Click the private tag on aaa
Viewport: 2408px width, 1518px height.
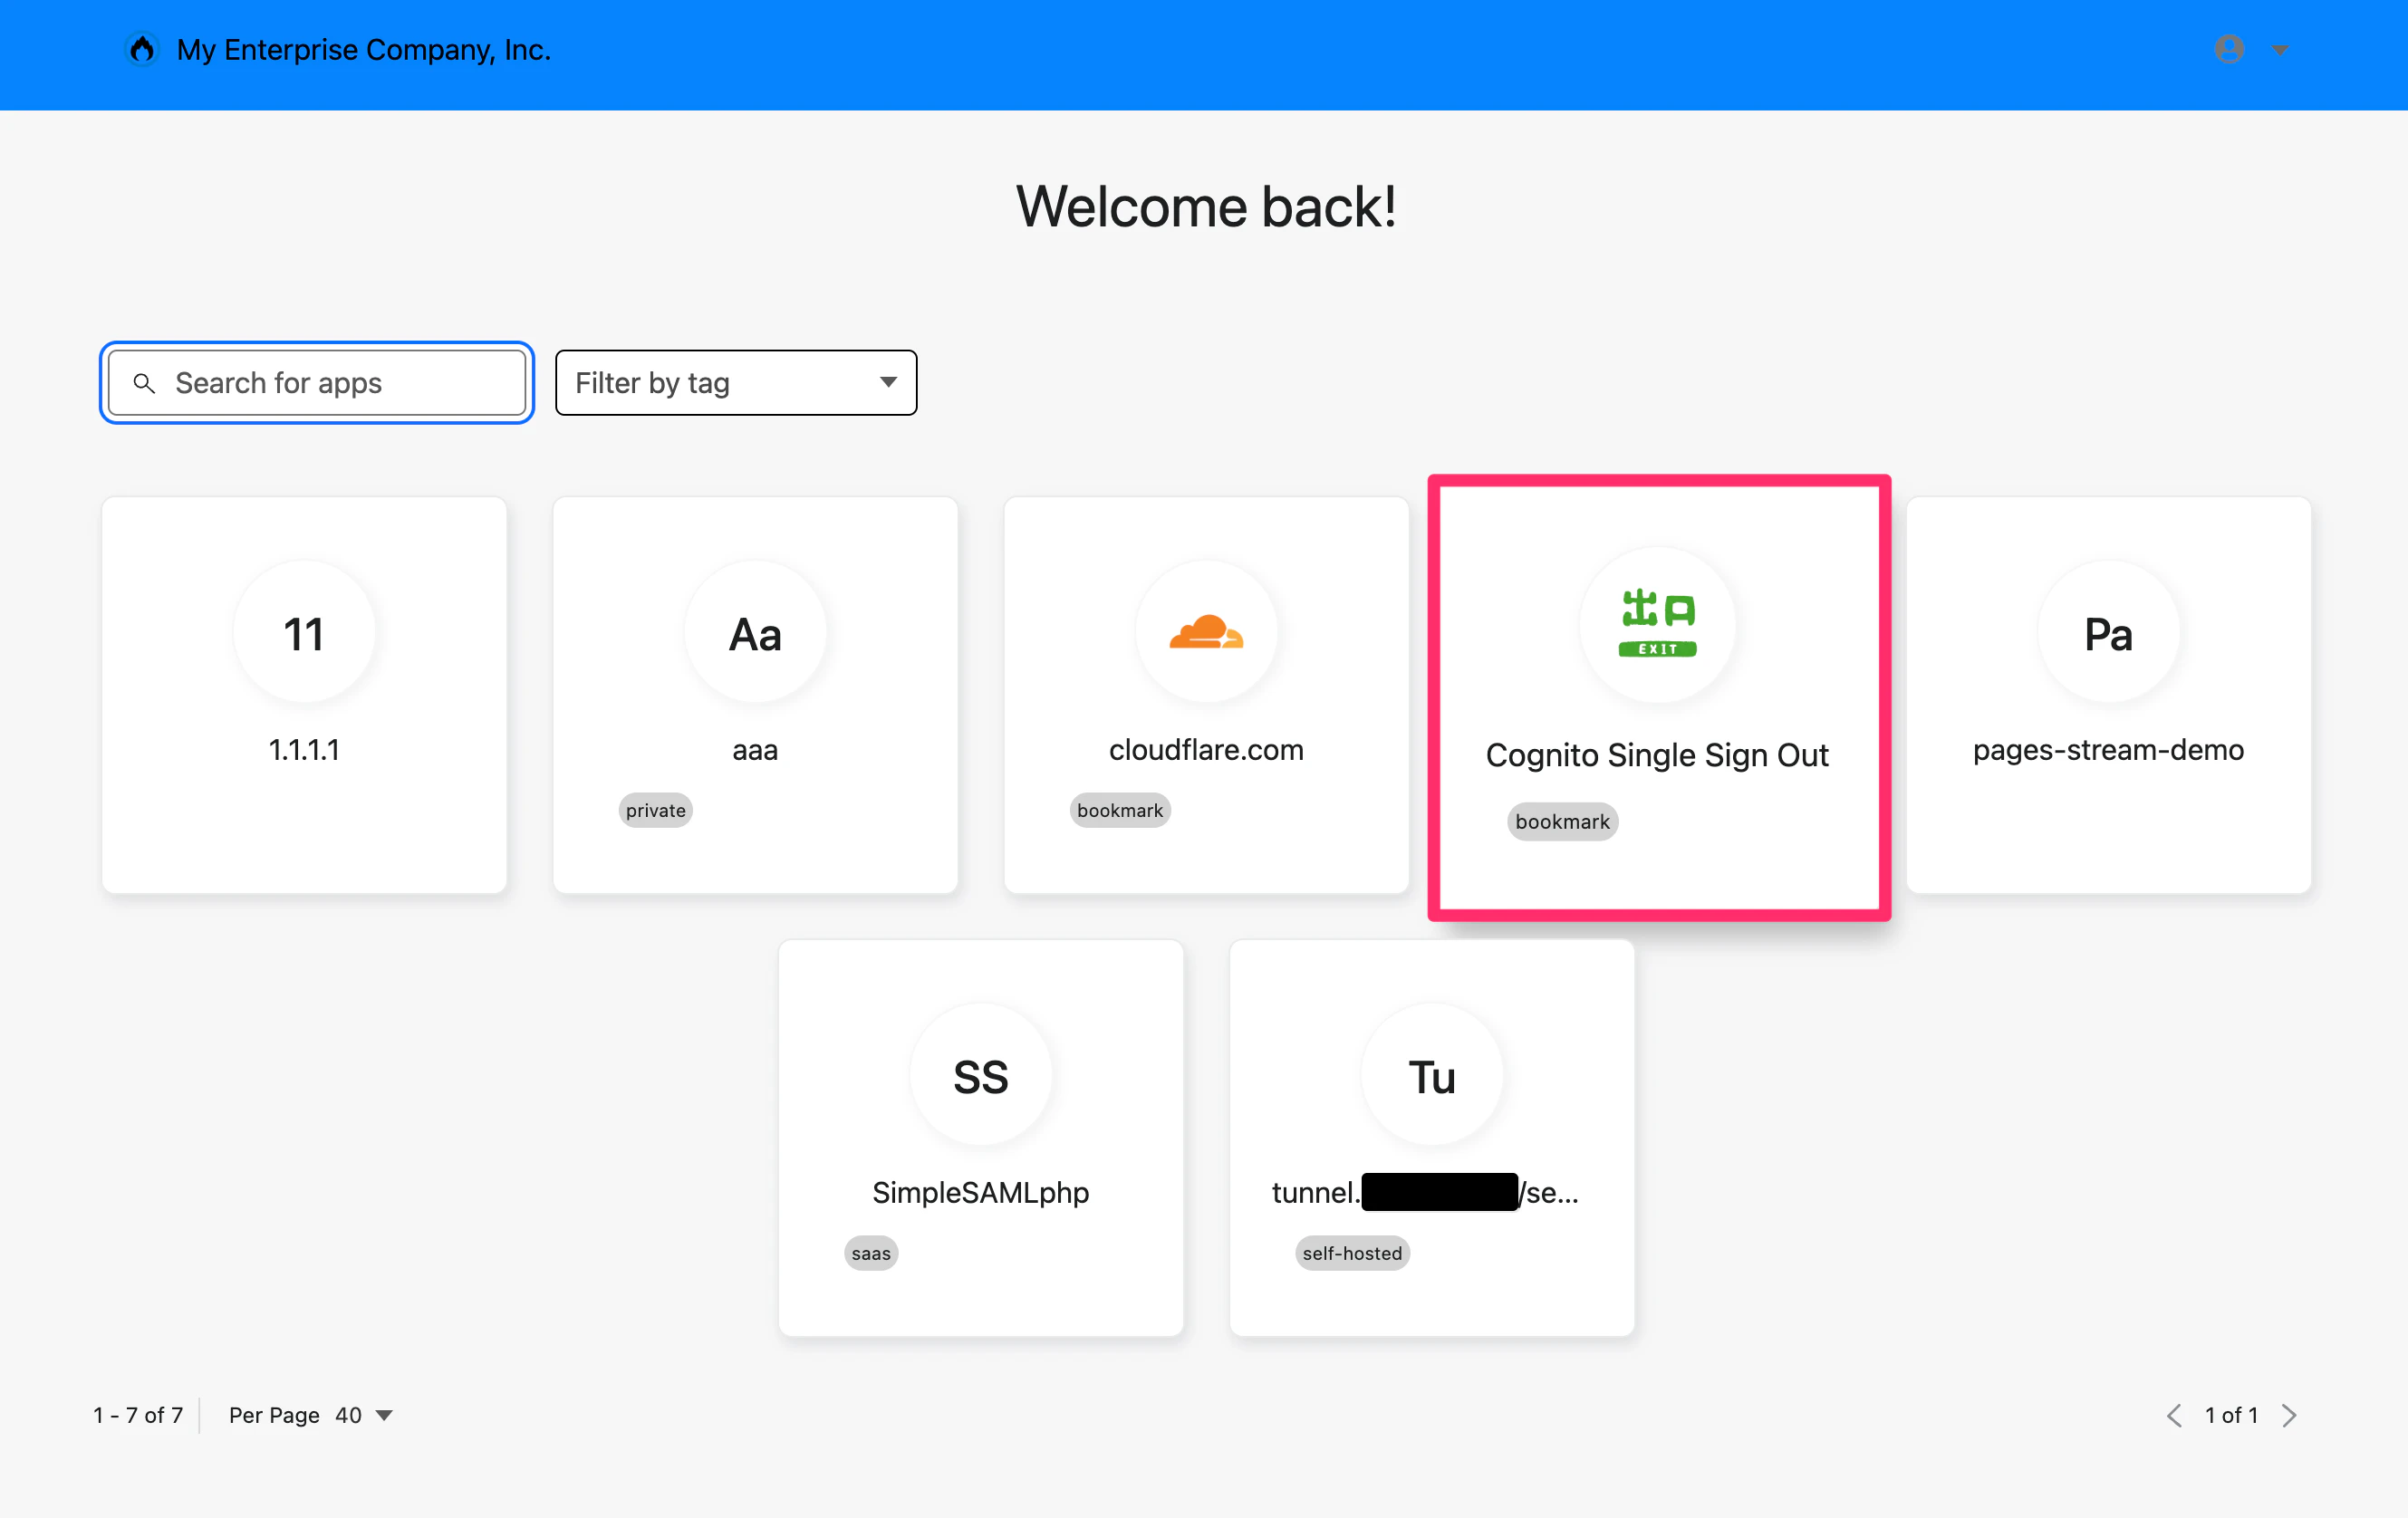(656, 810)
